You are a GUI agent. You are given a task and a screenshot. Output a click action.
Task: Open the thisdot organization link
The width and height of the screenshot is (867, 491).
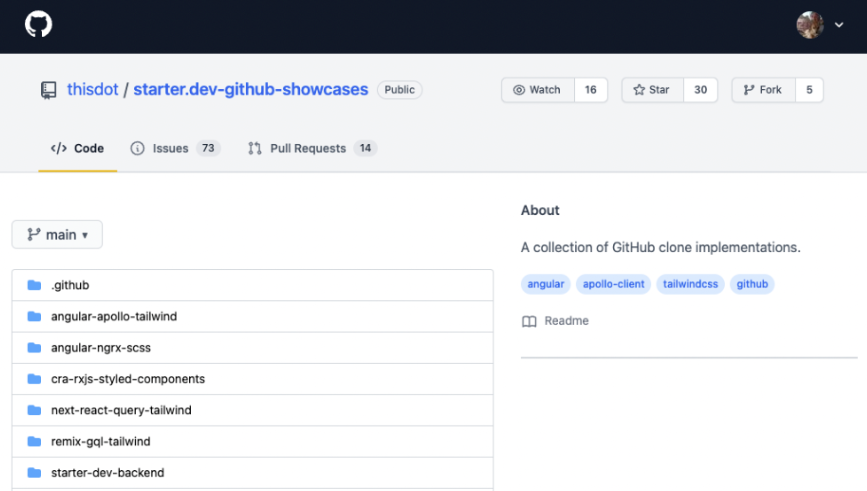(x=92, y=89)
